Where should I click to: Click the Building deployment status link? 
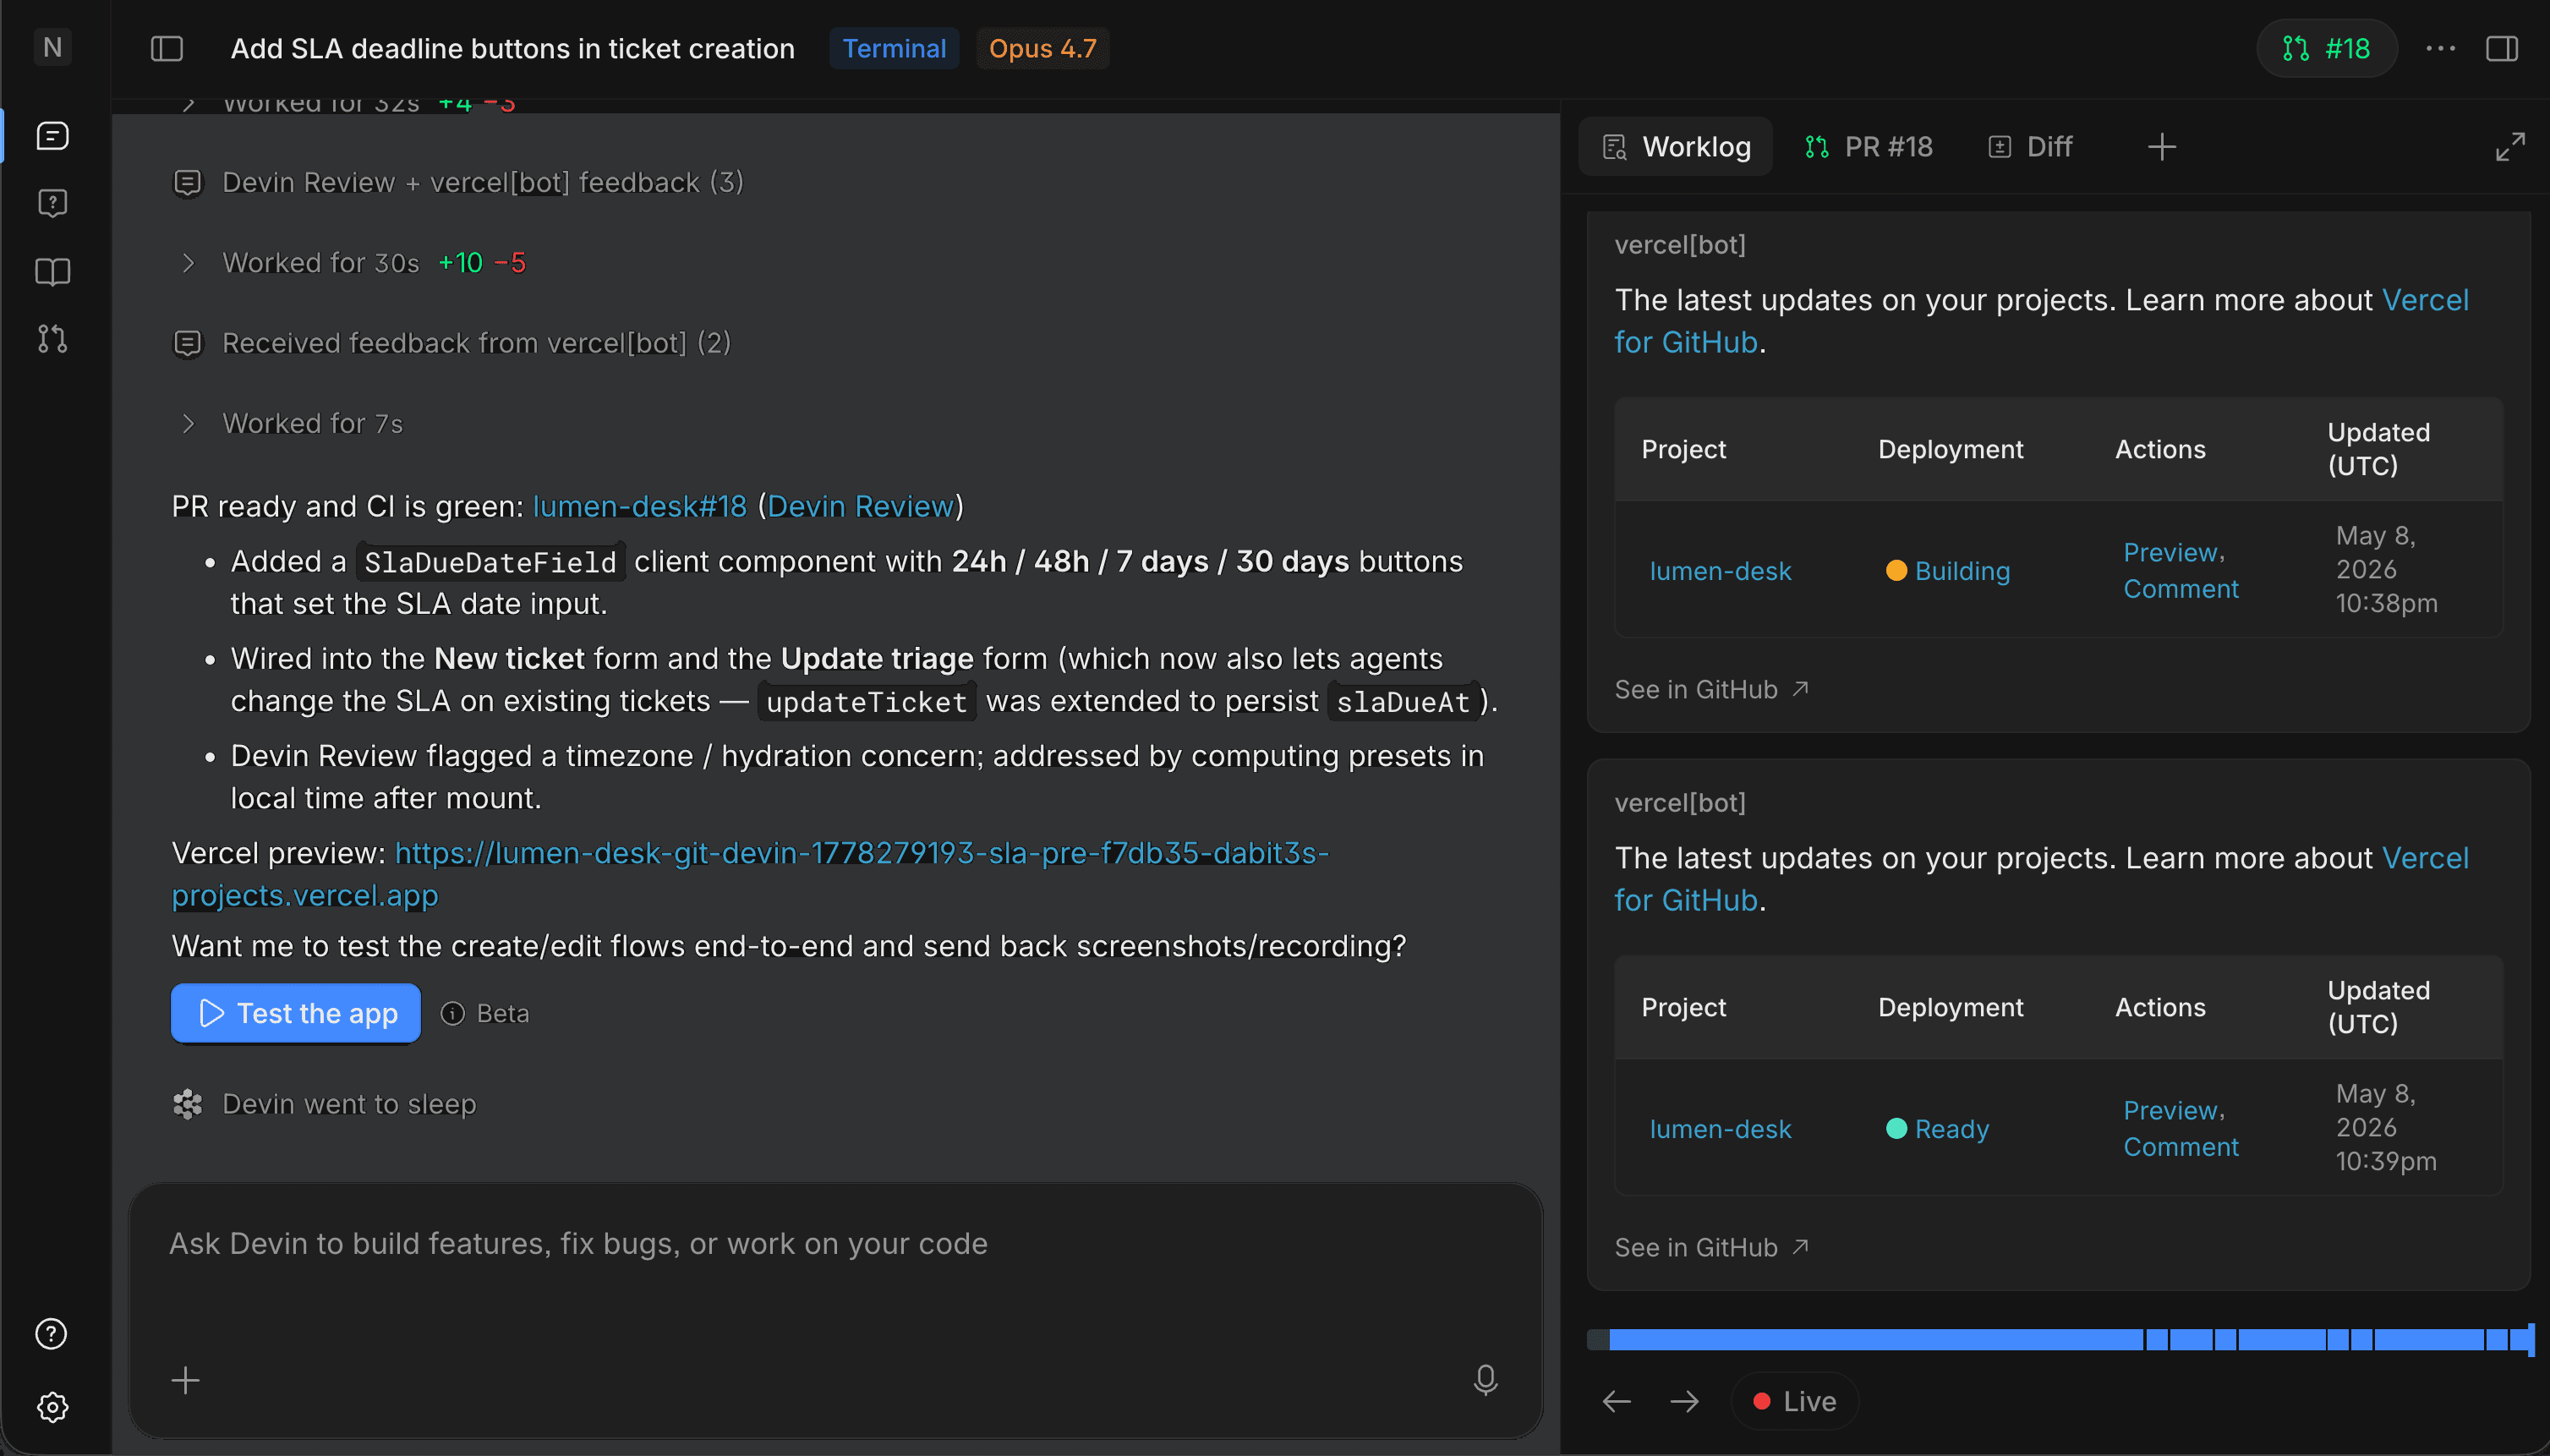pyautogui.click(x=1962, y=571)
